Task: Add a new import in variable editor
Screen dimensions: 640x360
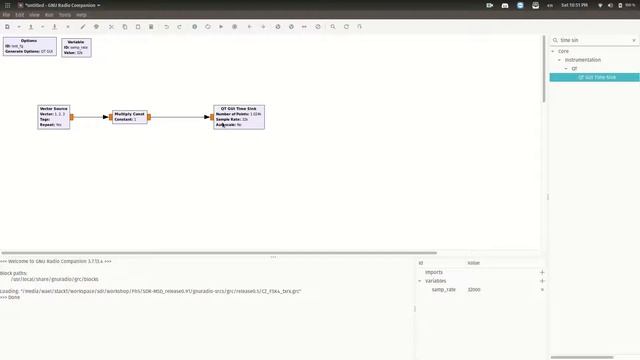Action: click(x=542, y=272)
